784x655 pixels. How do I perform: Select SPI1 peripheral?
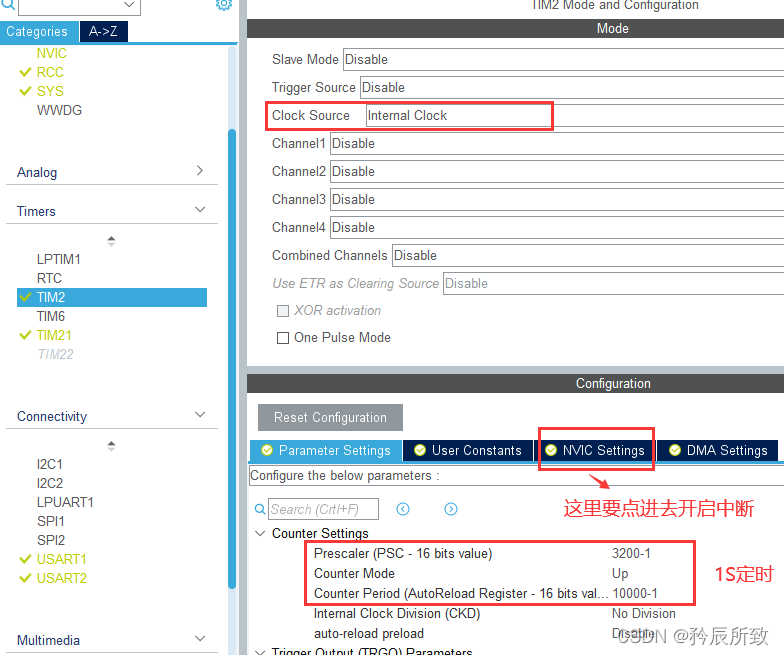tap(50, 522)
